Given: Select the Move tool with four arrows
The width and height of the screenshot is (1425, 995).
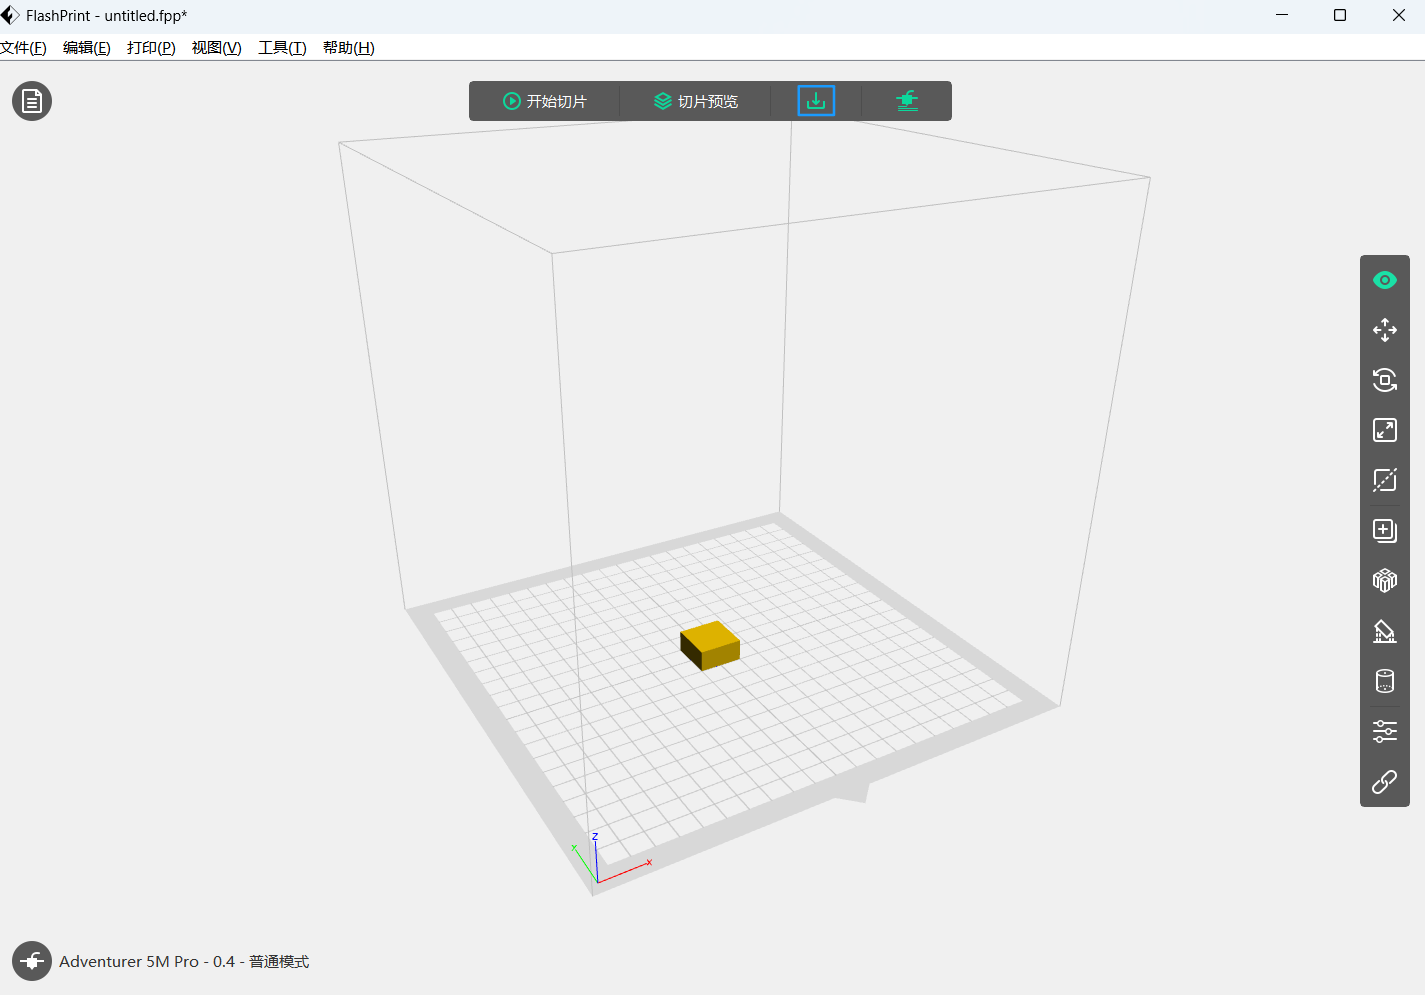Looking at the screenshot, I should tap(1384, 330).
